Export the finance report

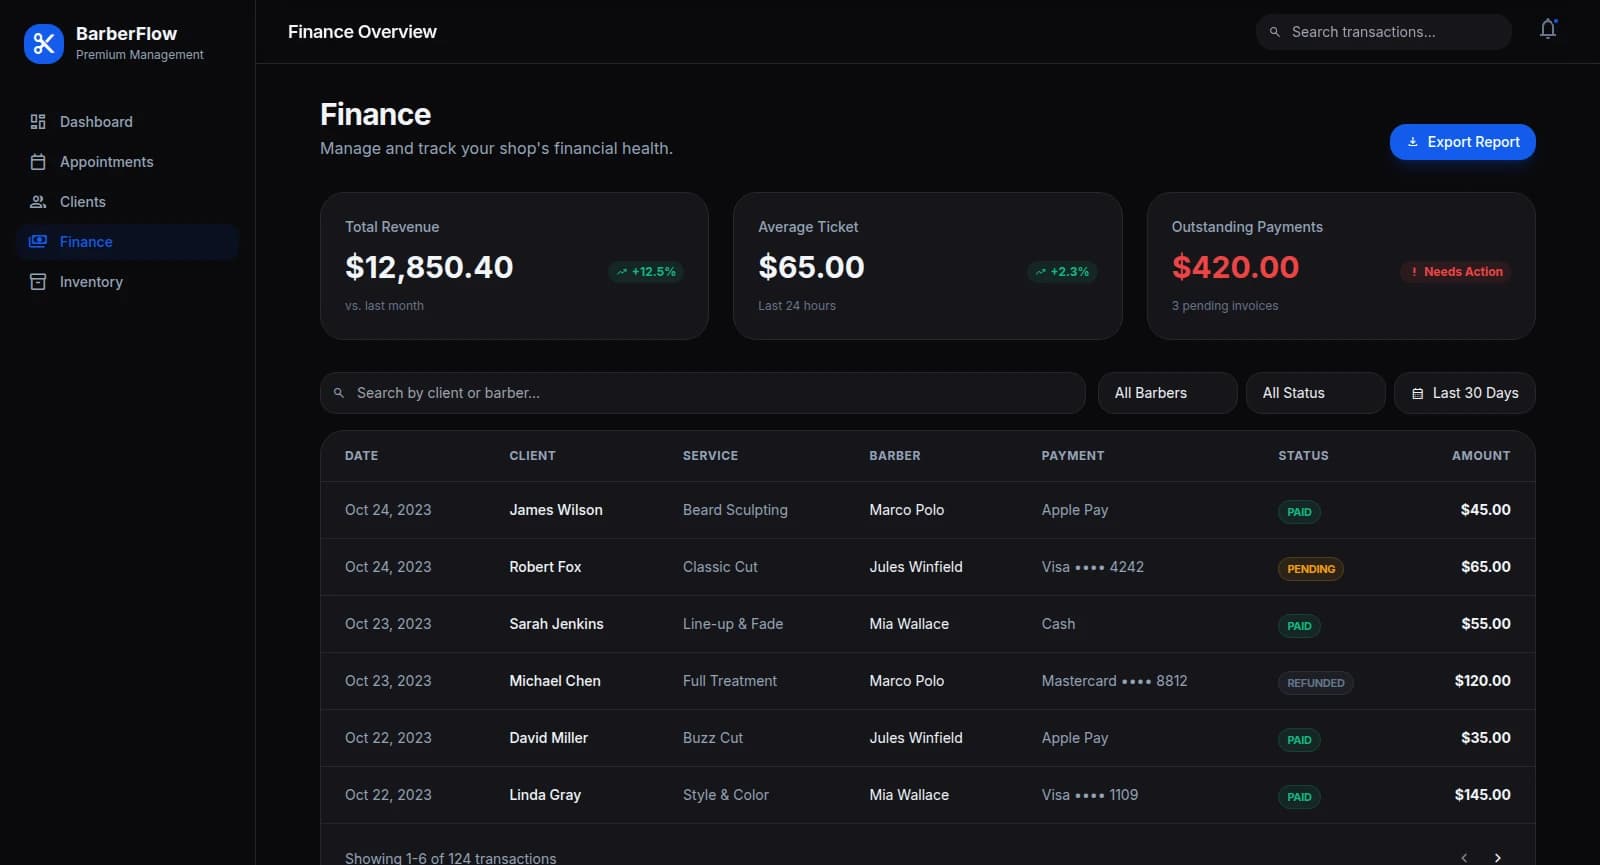click(1463, 142)
